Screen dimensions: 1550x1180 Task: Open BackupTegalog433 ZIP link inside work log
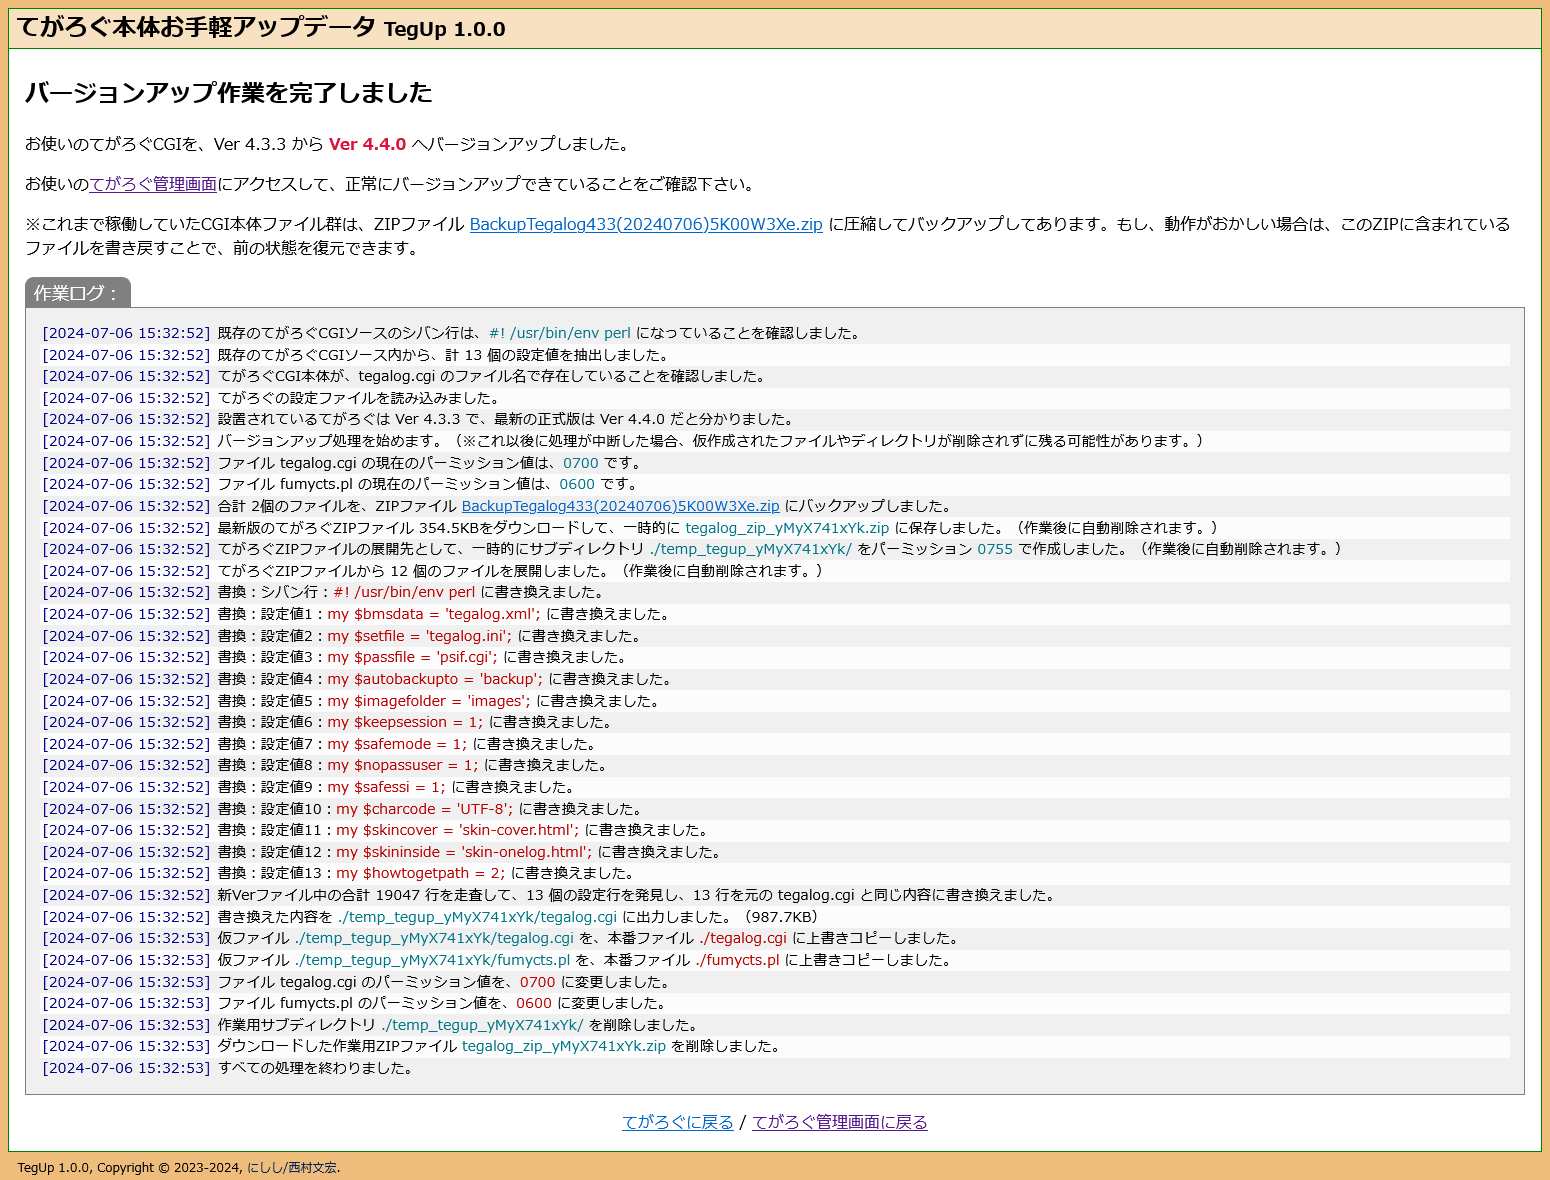click(620, 506)
